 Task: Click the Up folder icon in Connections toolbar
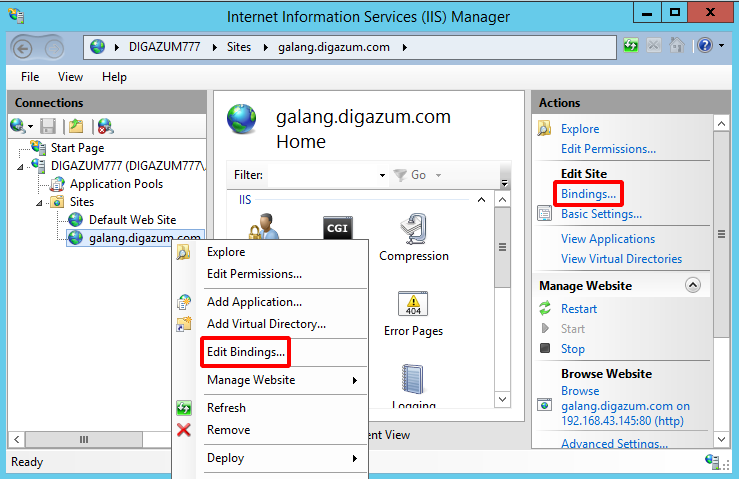tap(75, 126)
